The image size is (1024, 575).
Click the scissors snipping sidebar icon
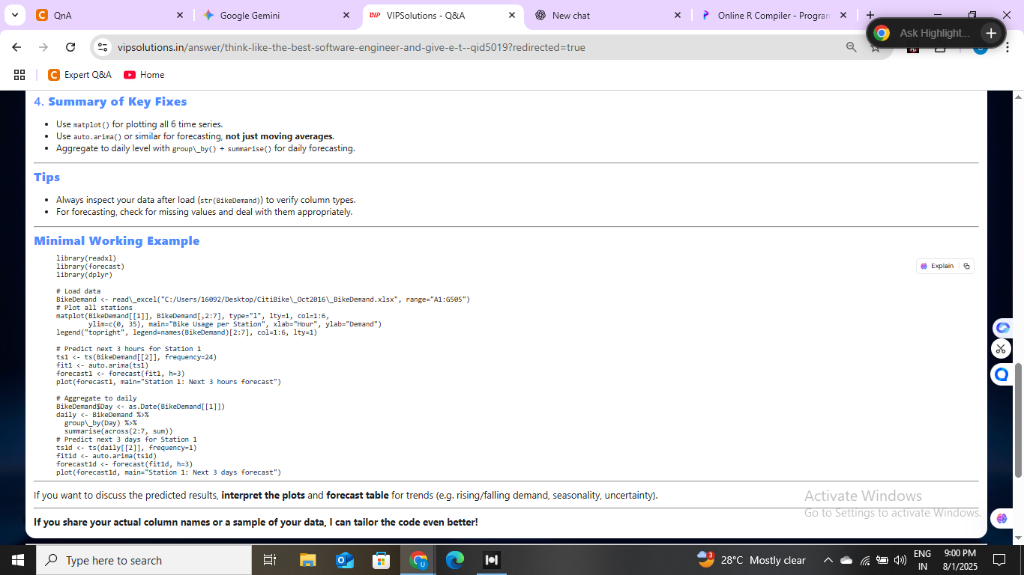(x=1001, y=349)
